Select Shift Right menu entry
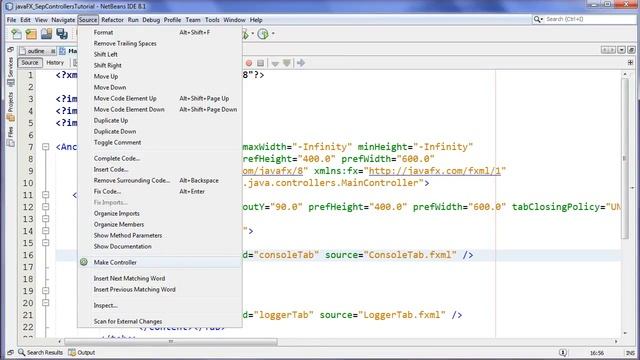640x360 pixels. pos(160,65)
